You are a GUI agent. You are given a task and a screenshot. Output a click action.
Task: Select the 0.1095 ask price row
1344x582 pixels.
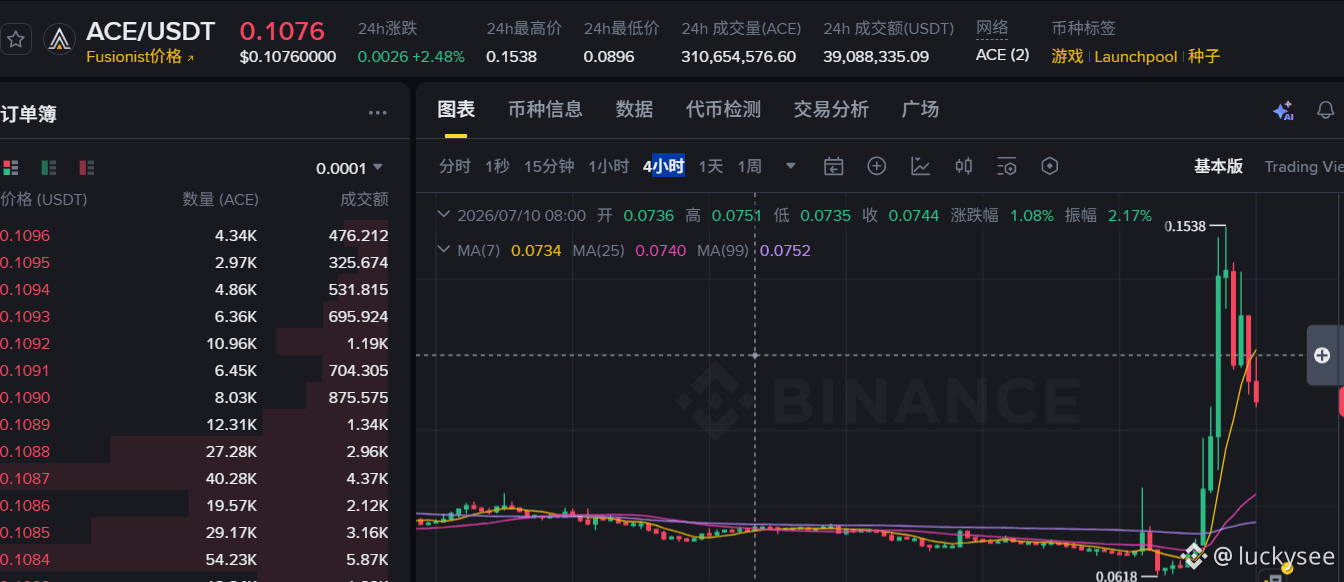coord(194,263)
